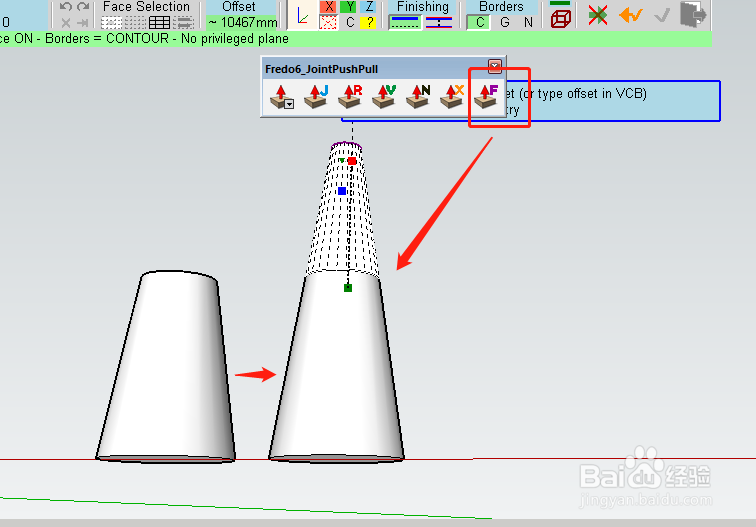Image resolution: width=756 pixels, height=527 pixels.
Task: Click the redo arrow in the top toolbar
Action: (83, 7)
